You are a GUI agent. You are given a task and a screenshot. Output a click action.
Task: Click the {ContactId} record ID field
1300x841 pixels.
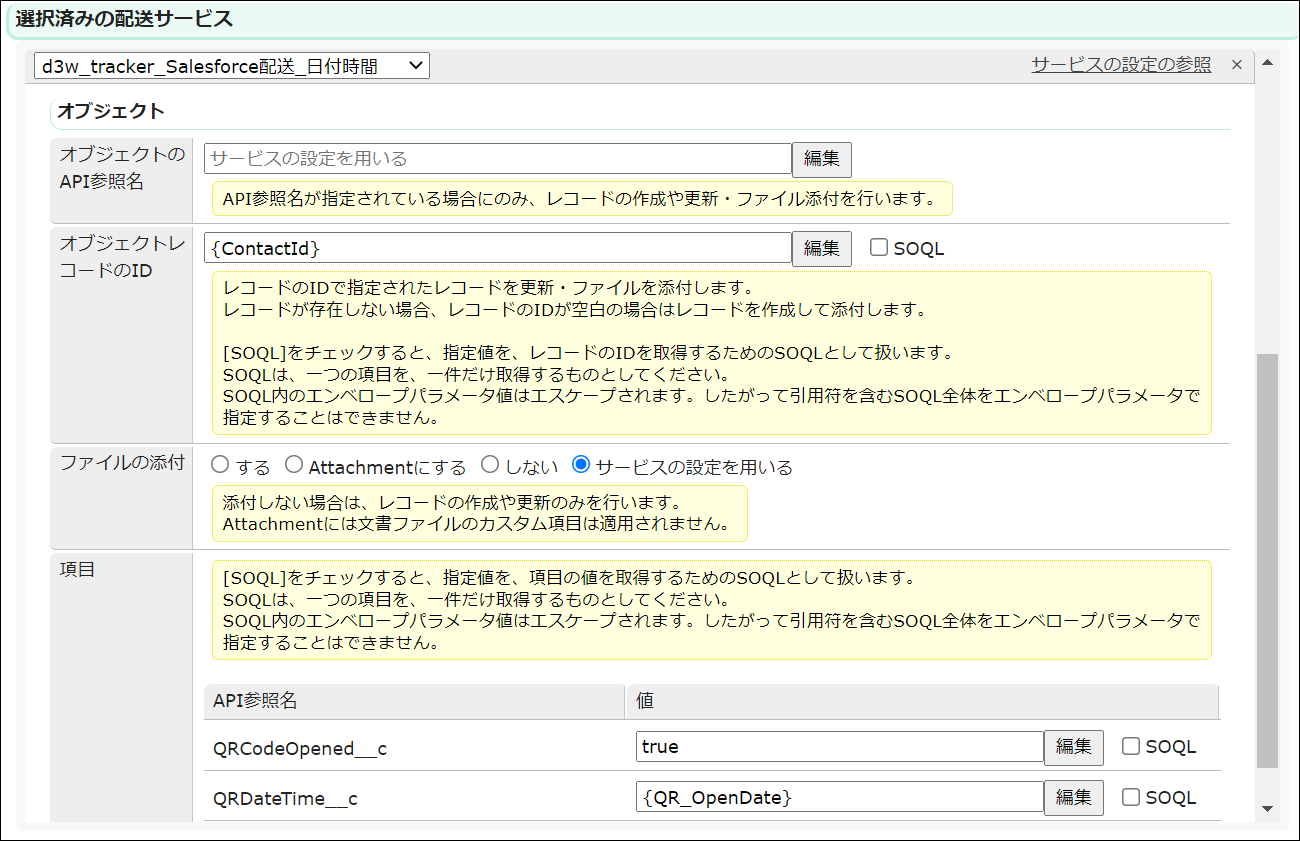tap(497, 248)
